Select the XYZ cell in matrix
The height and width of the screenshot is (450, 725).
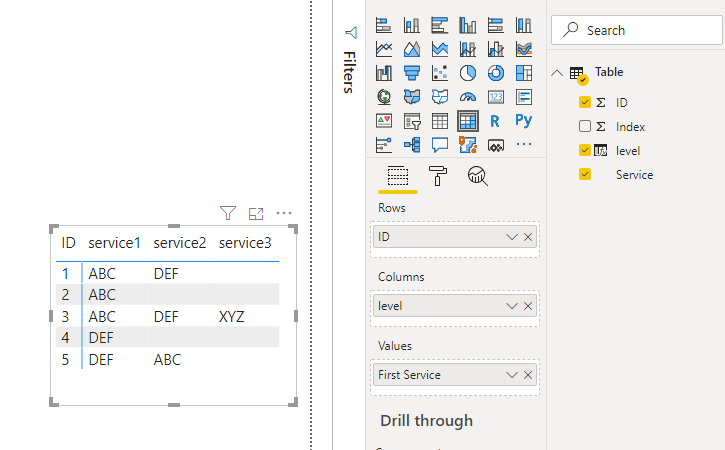pos(232,317)
